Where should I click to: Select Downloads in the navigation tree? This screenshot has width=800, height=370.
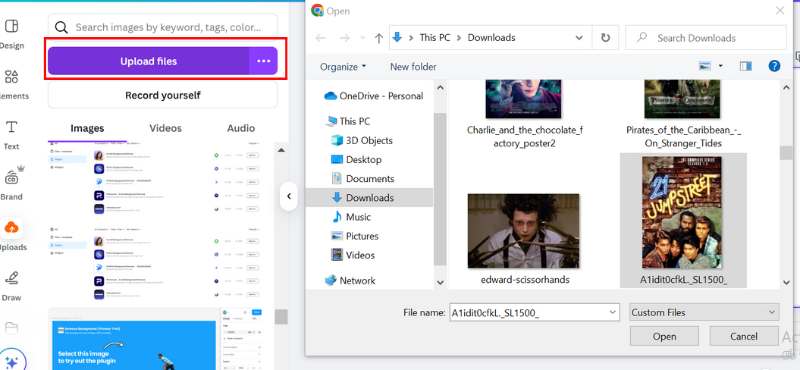pyautogui.click(x=369, y=198)
